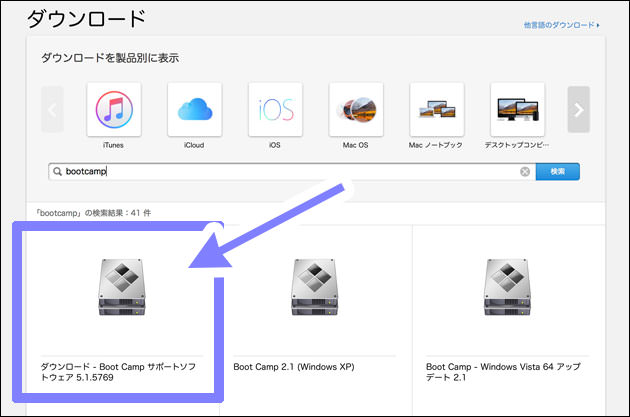Click the iOS label under the icon
This screenshot has width=630, height=417.
tap(275, 145)
